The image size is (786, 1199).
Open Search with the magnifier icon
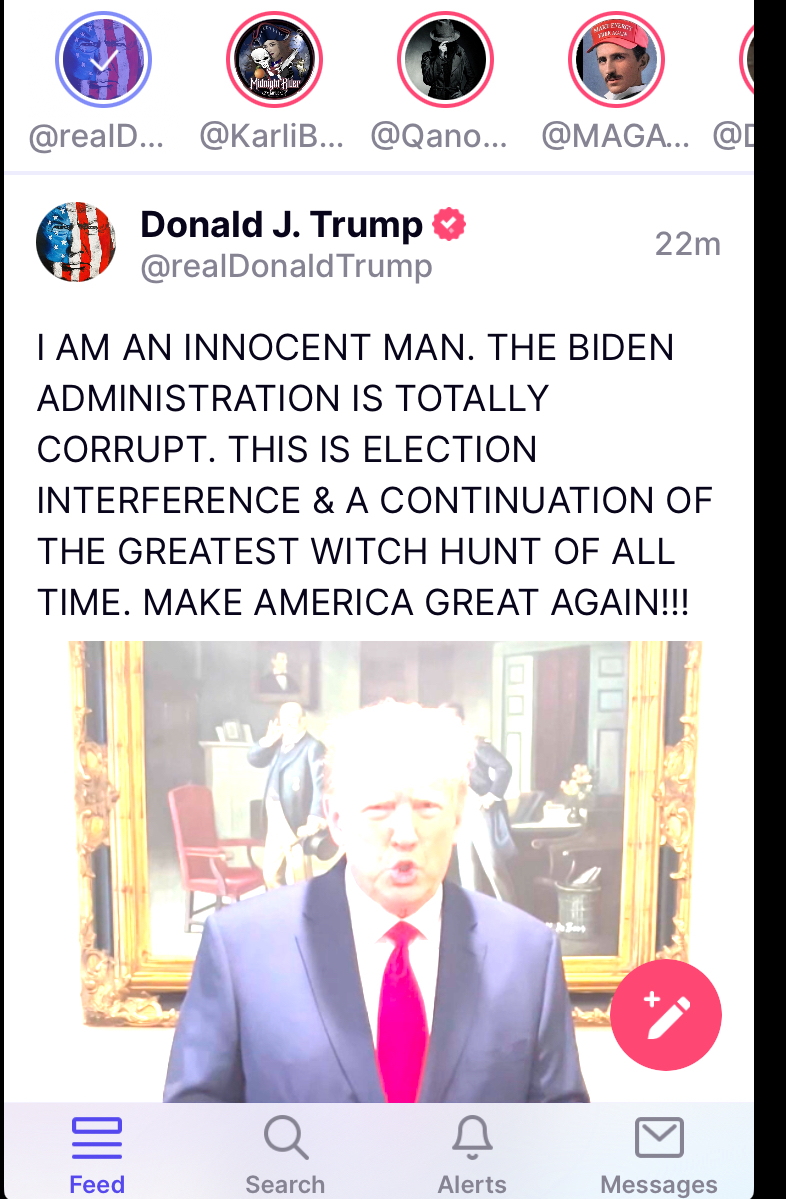coord(285,1155)
